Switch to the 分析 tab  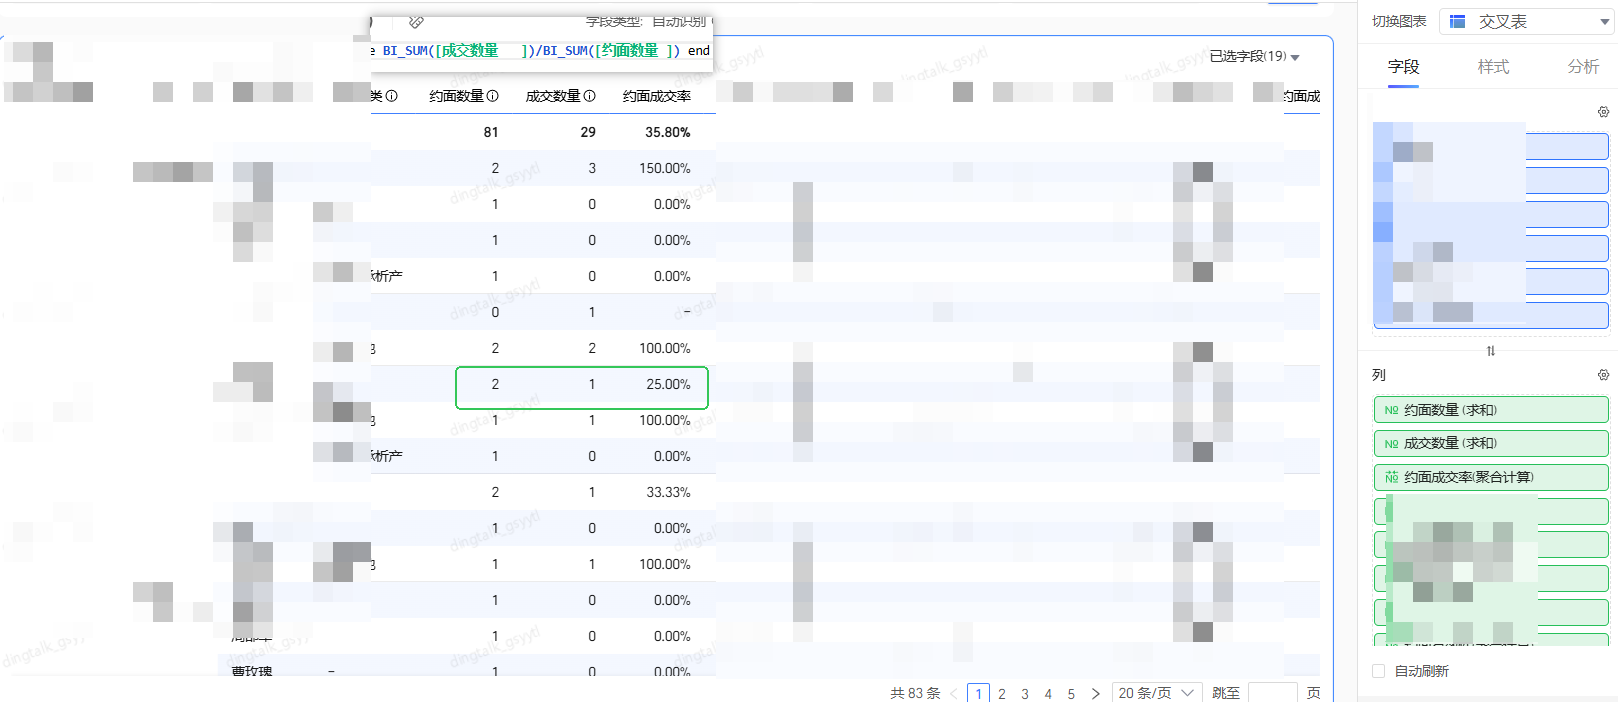click(1582, 67)
